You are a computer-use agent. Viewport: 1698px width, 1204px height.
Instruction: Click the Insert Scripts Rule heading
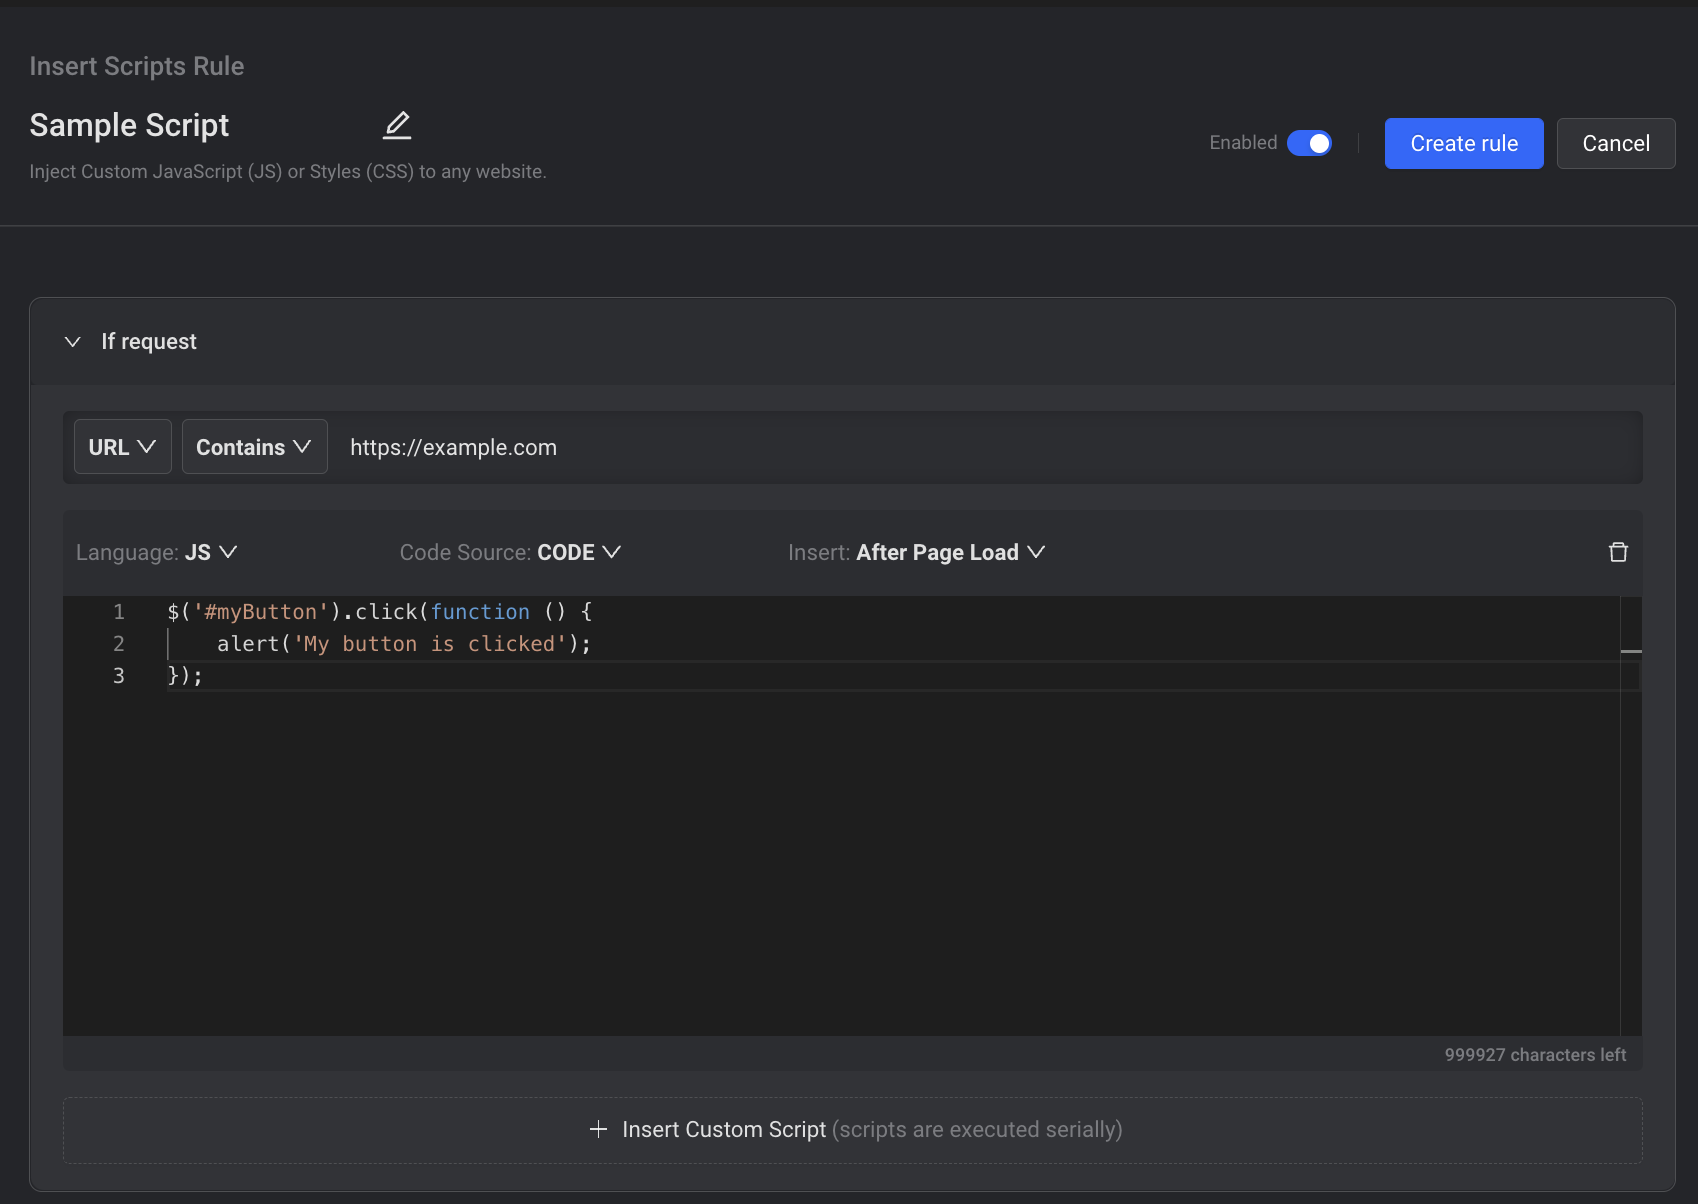coord(137,66)
